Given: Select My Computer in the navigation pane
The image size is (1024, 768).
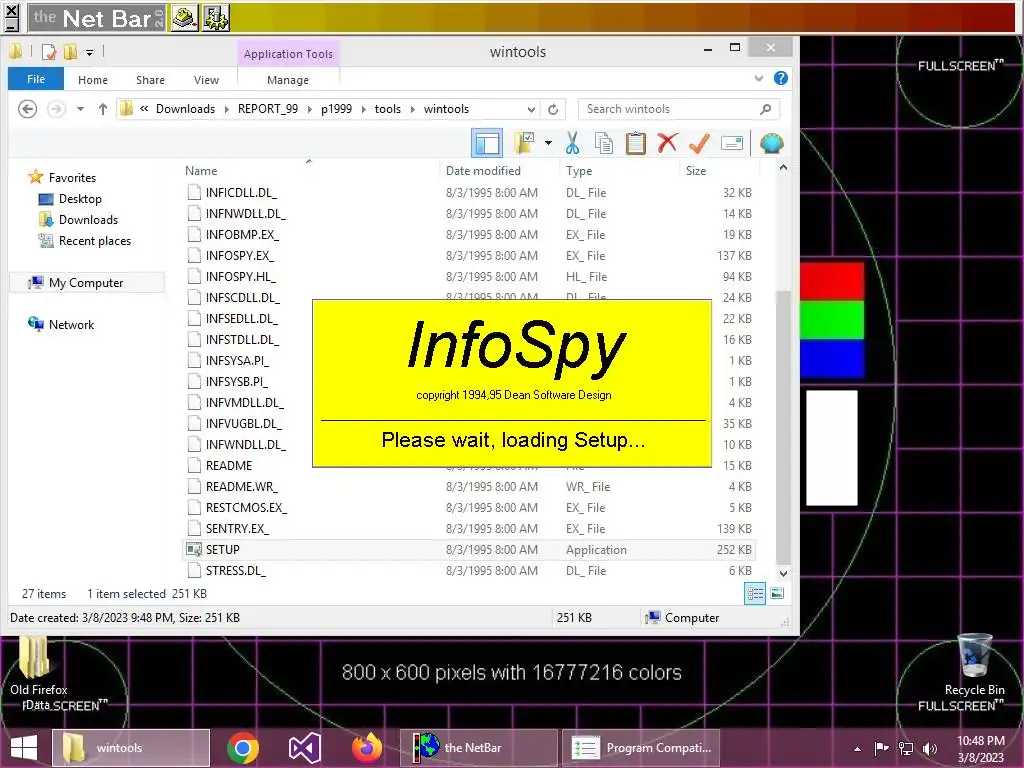Looking at the screenshot, I should [86, 283].
